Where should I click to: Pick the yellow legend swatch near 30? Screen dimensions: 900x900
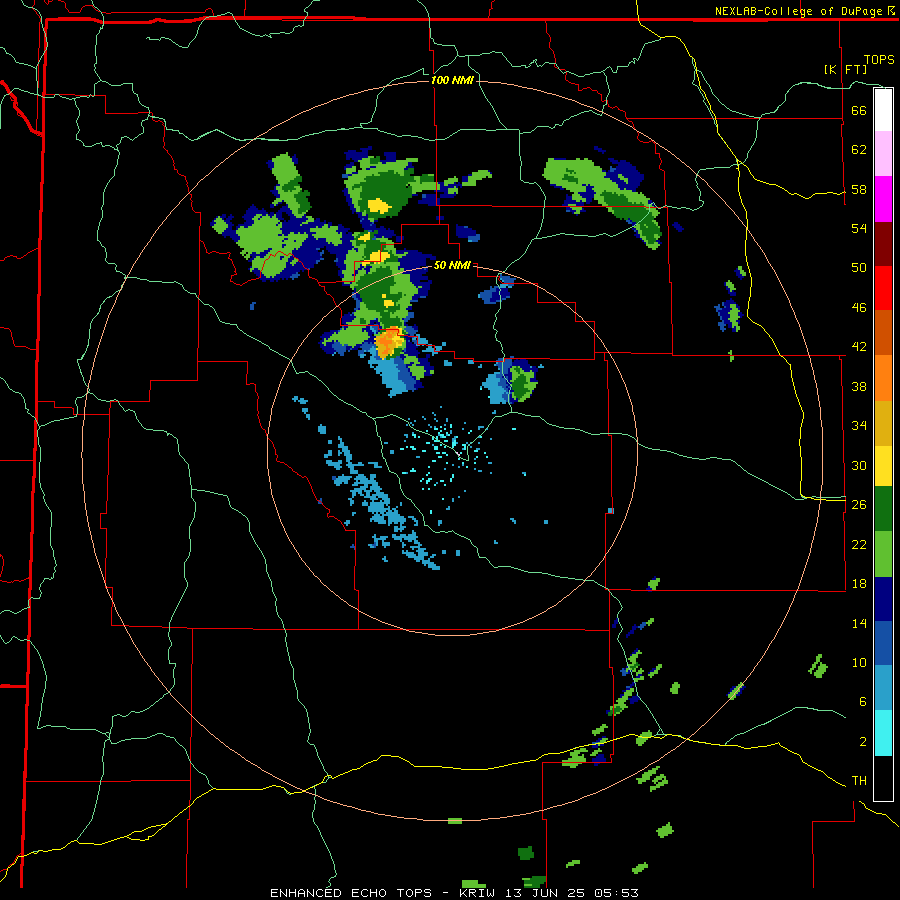tap(883, 466)
